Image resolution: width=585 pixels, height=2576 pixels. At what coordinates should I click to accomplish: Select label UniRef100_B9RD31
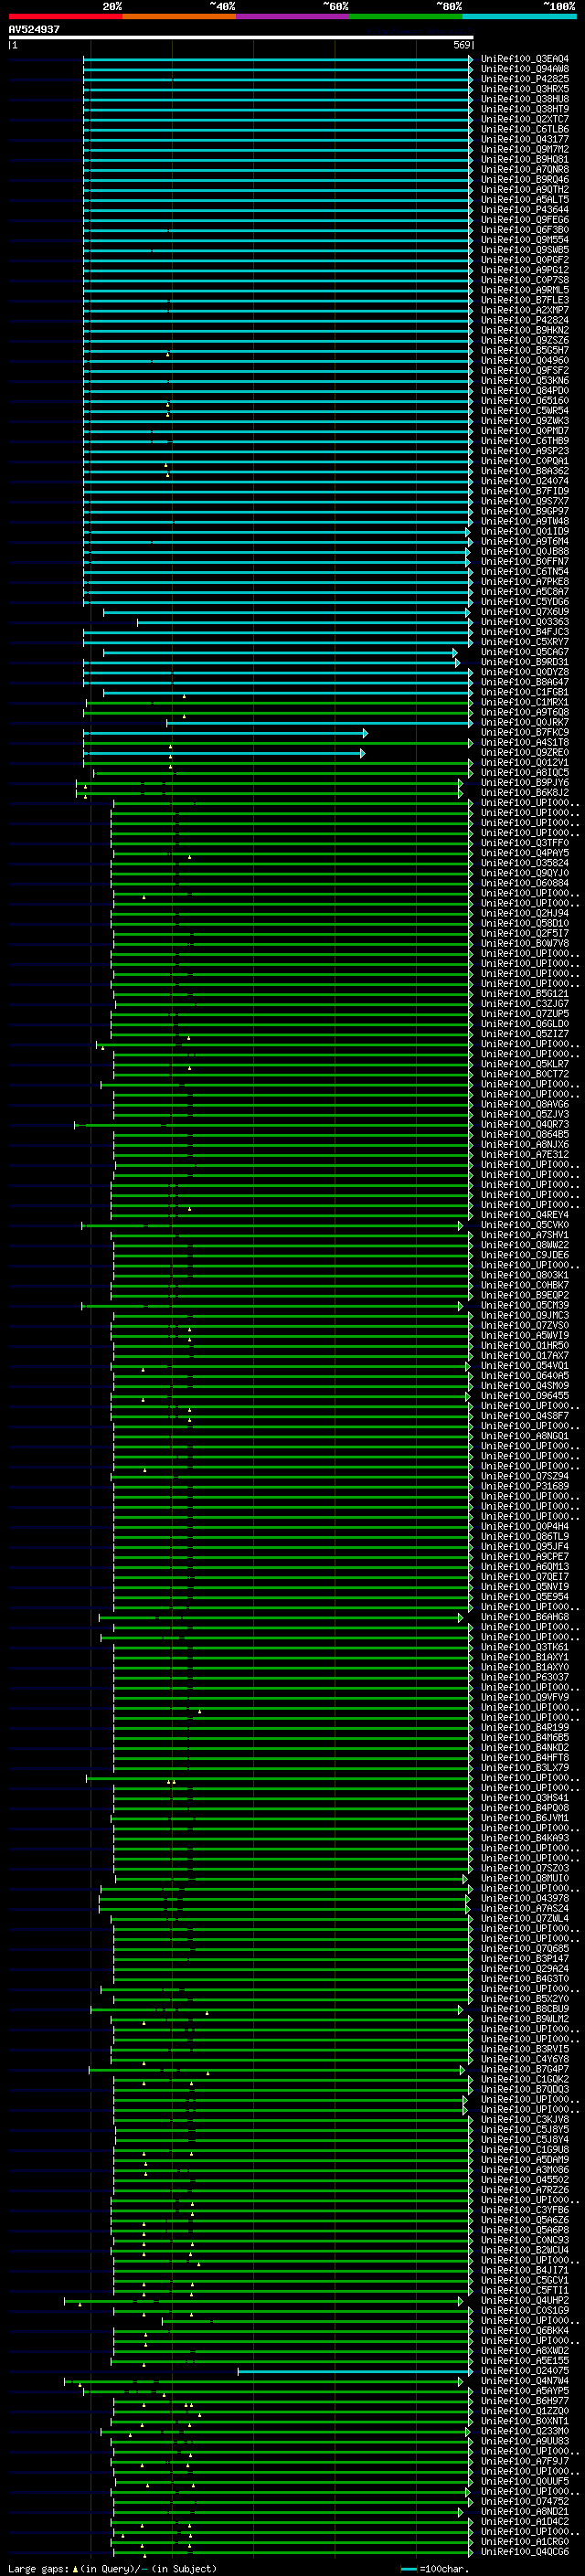pos(524,662)
